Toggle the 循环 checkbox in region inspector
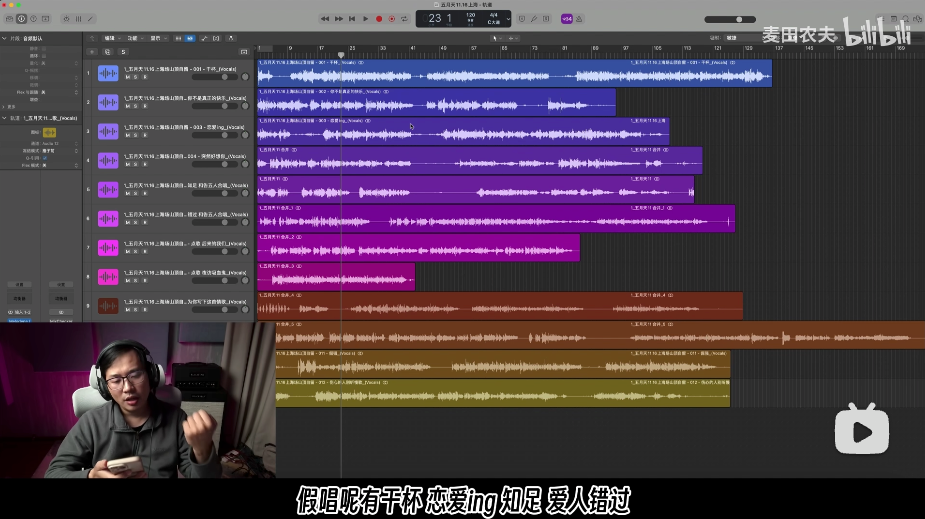The height and width of the screenshot is (519, 925). click(44, 56)
